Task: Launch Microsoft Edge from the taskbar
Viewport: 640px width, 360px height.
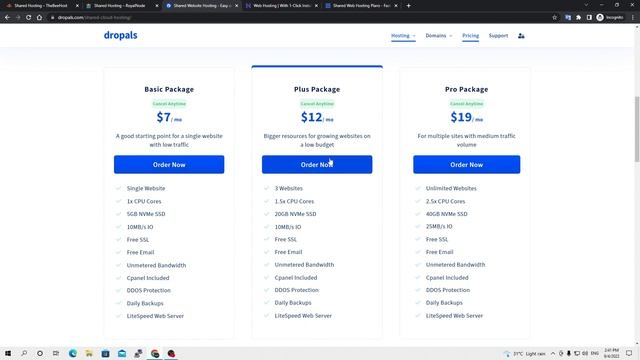Action: pos(73,353)
